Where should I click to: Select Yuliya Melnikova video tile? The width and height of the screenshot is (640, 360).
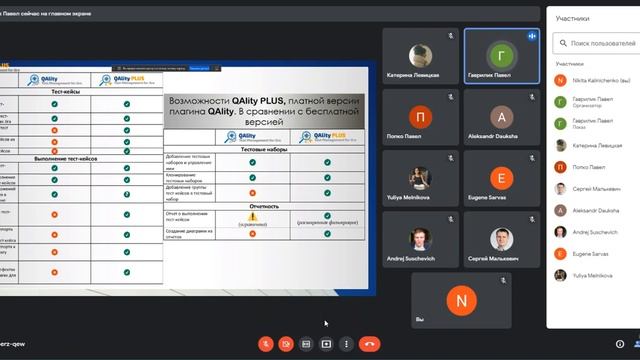[420, 178]
